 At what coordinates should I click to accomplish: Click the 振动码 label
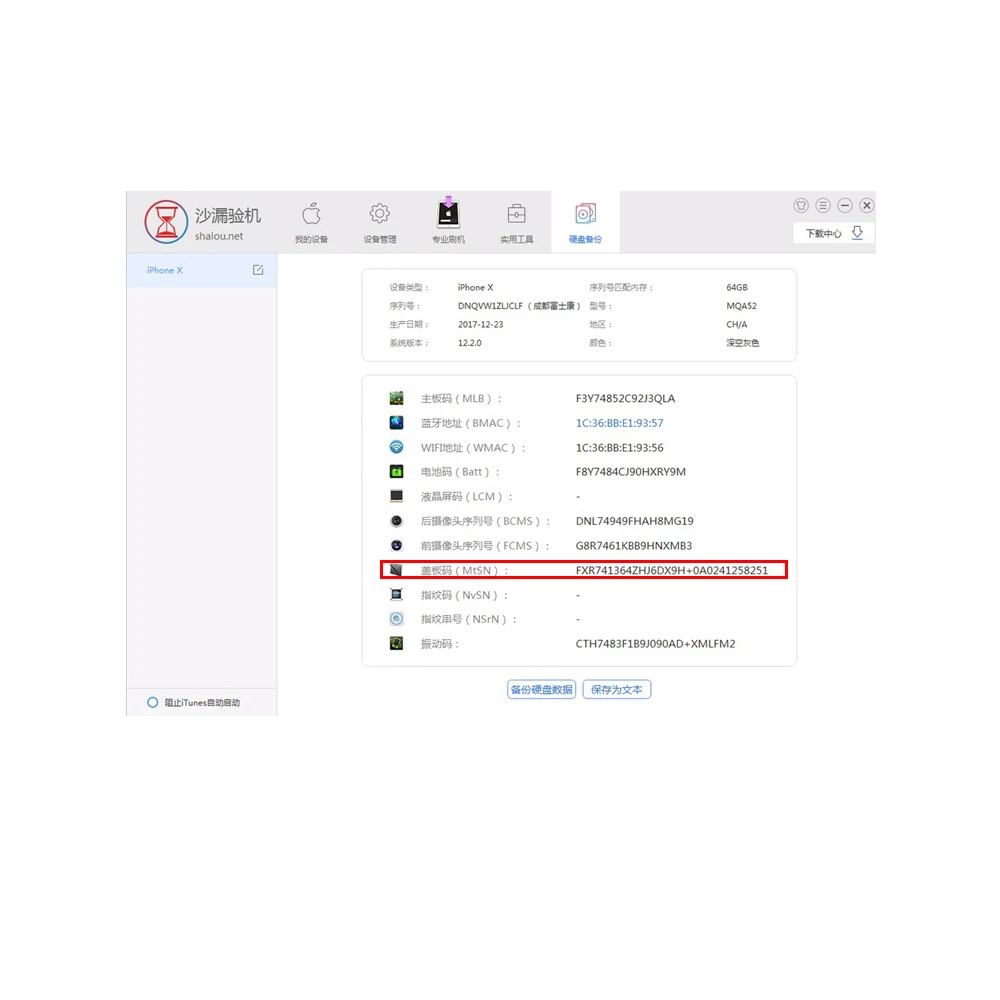(x=440, y=644)
